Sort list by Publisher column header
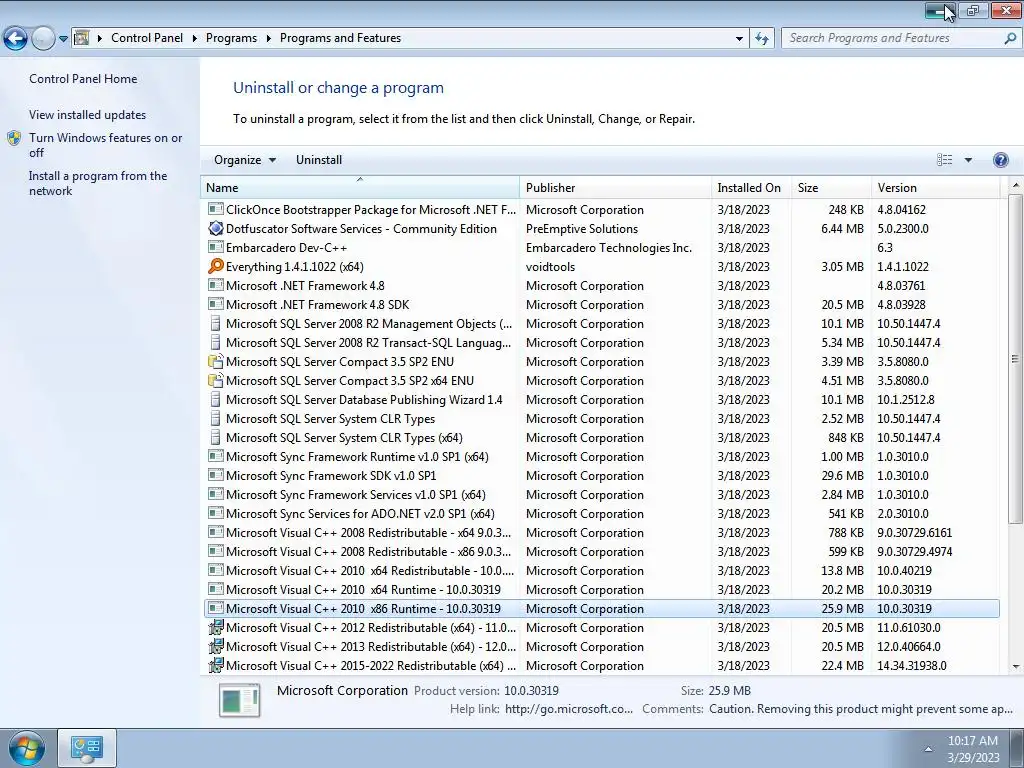The width and height of the screenshot is (1024, 768). pos(615,187)
